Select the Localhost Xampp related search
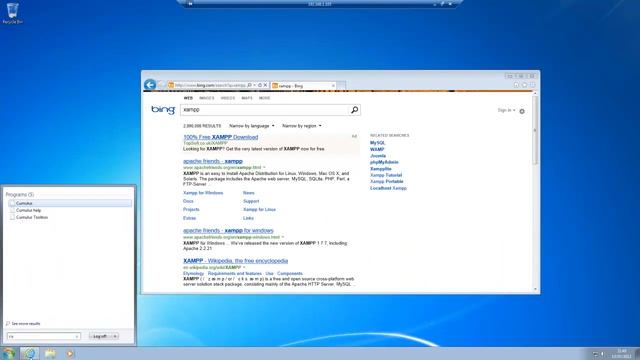The height and width of the screenshot is (360, 640). pyautogui.click(x=388, y=188)
